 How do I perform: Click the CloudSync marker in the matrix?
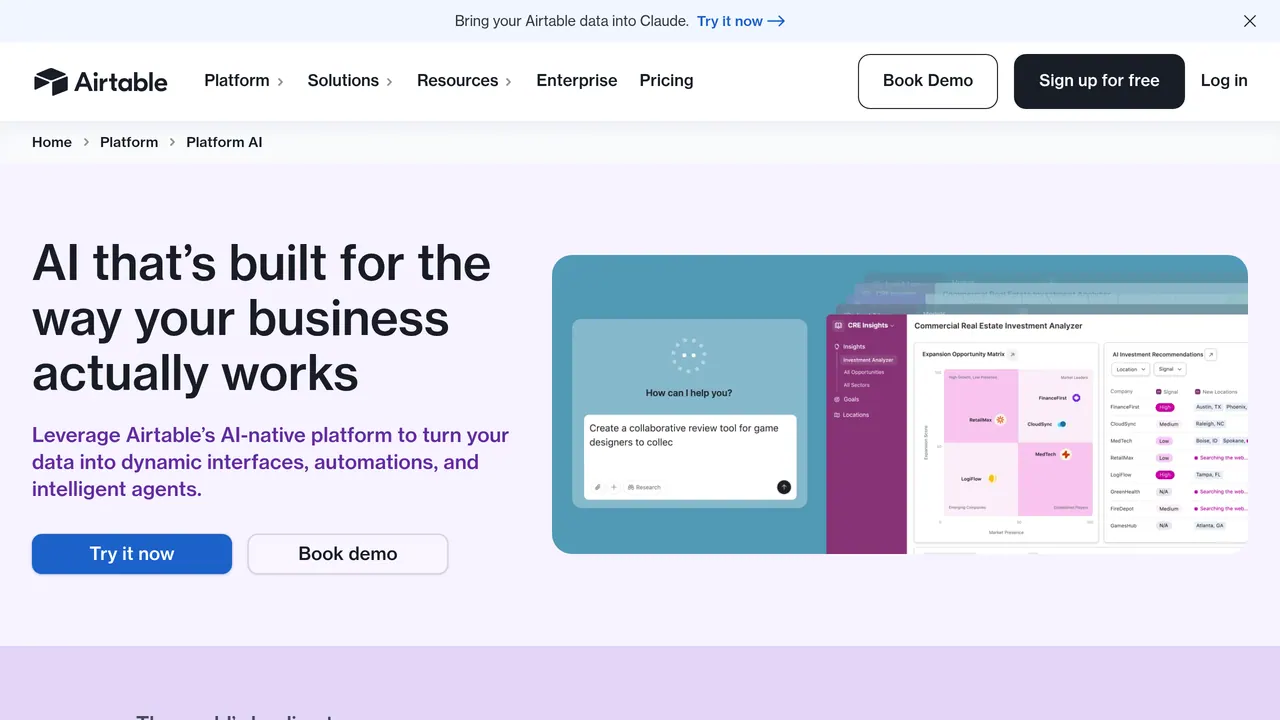tap(1061, 424)
